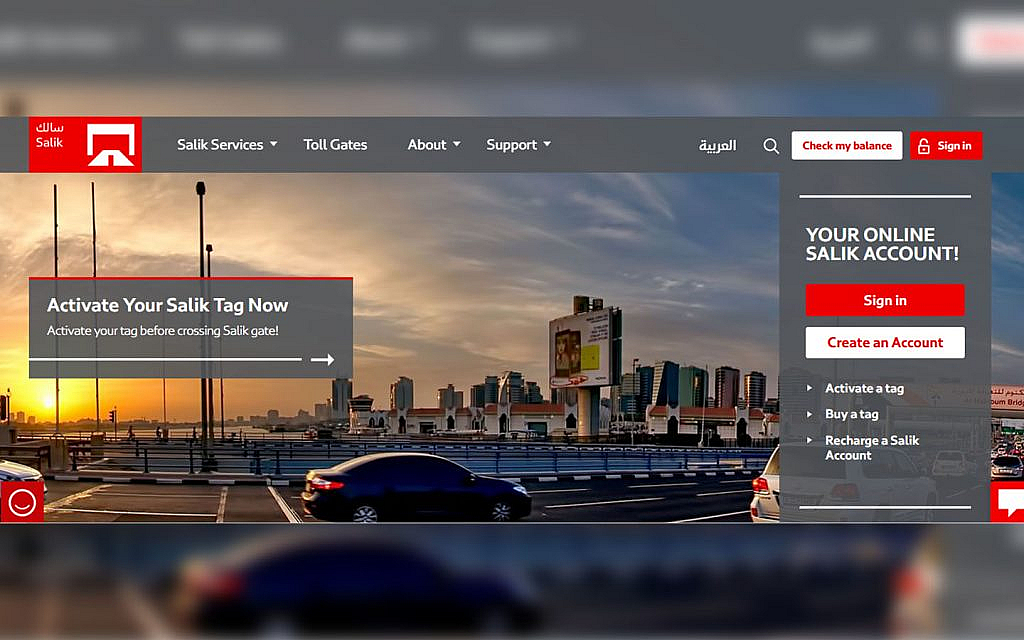Open the search magnifier icon
Viewport: 1024px width, 640px height.
[x=771, y=146]
